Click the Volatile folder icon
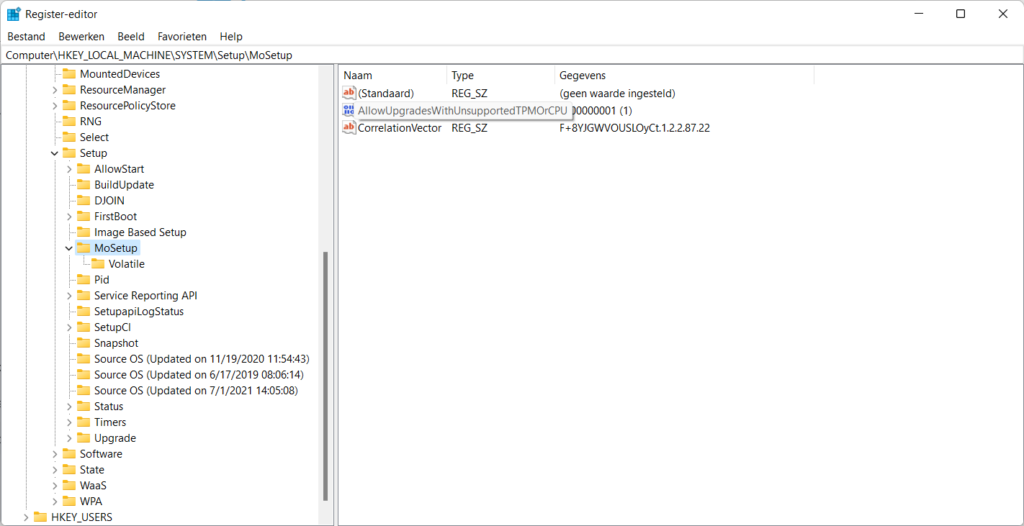Viewport: 1024px width, 526px height. tap(97, 264)
